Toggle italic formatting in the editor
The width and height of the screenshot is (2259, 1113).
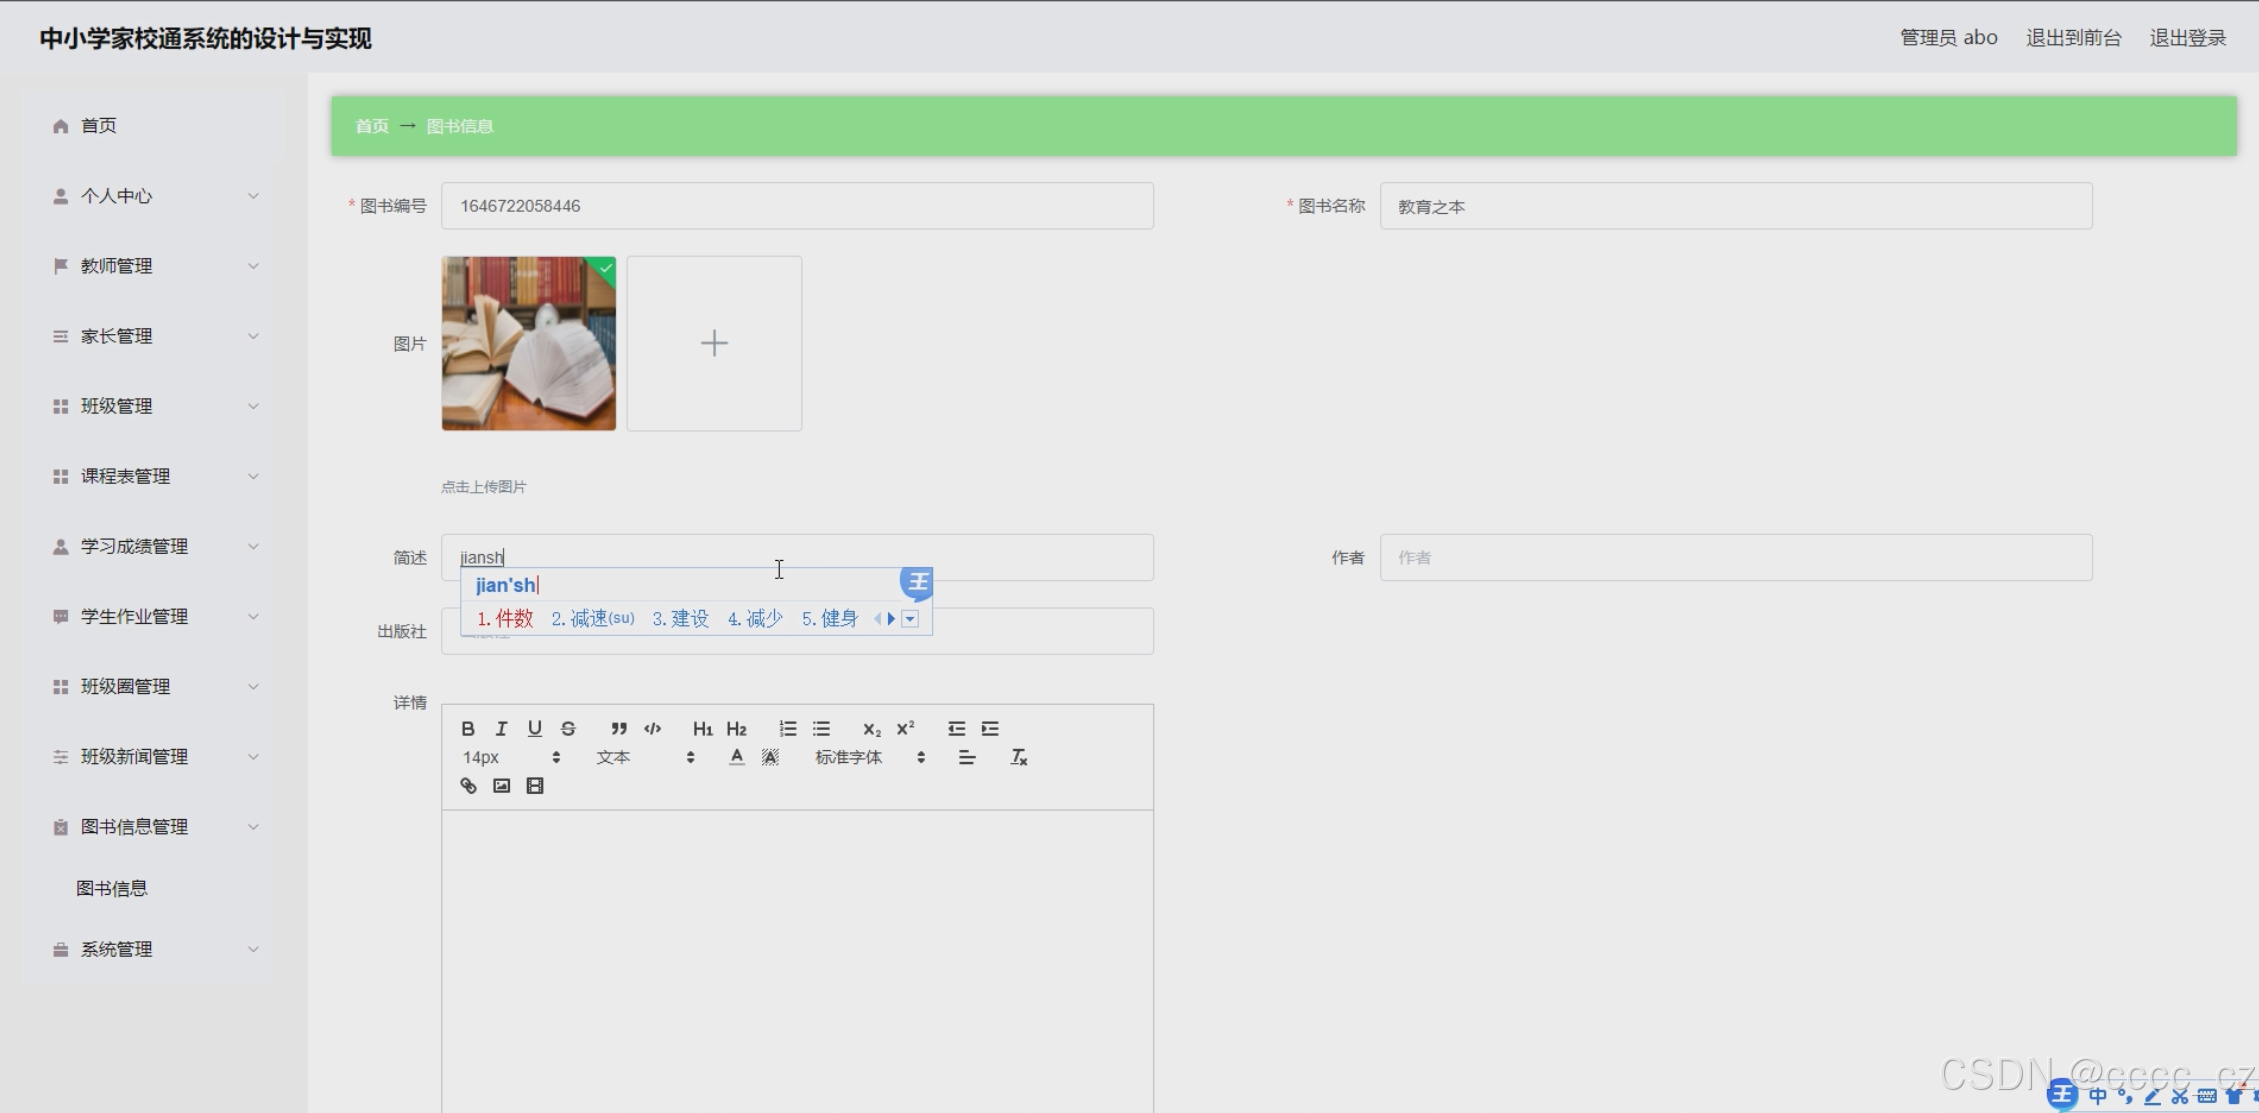(501, 728)
